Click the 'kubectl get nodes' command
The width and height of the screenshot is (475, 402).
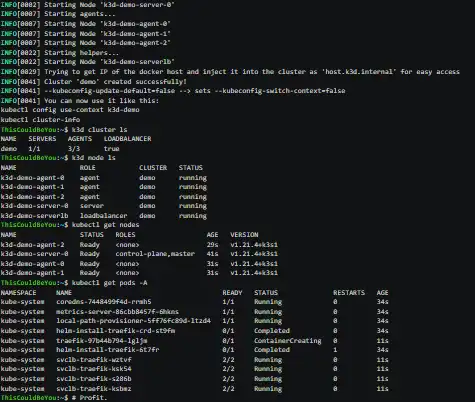tap(106, 225)
